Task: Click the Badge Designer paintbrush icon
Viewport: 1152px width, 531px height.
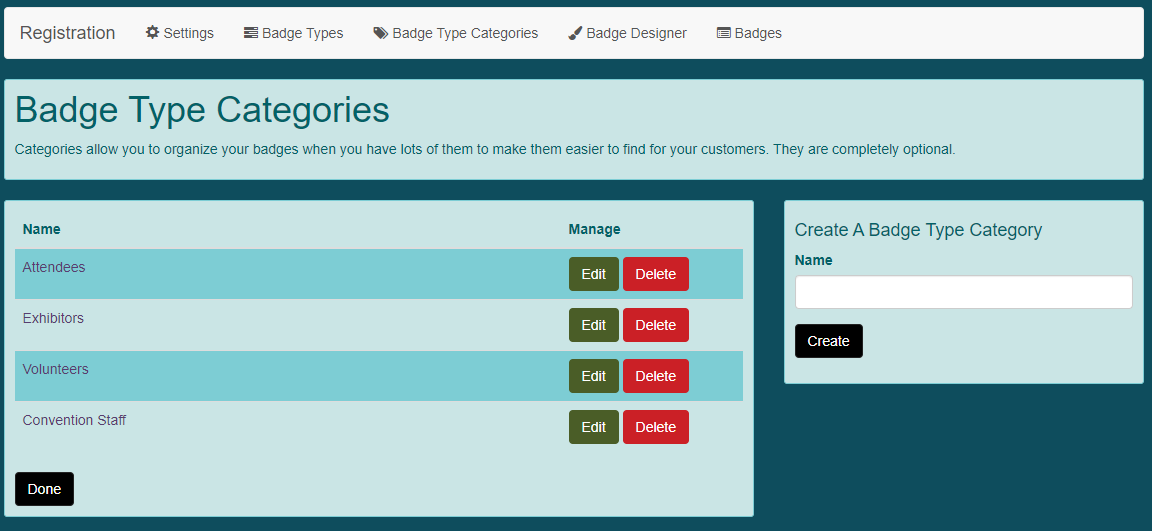Action: 575,33
